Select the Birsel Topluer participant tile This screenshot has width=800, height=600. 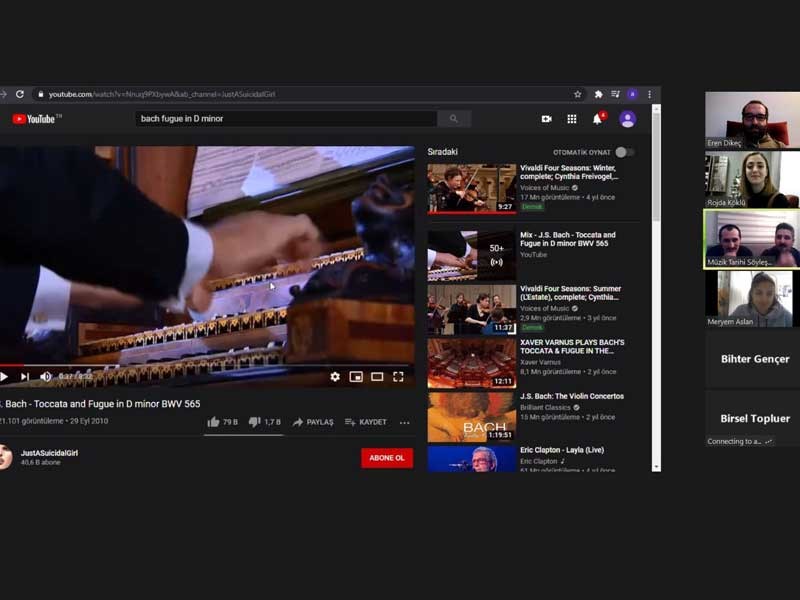(x=753, y=419)
